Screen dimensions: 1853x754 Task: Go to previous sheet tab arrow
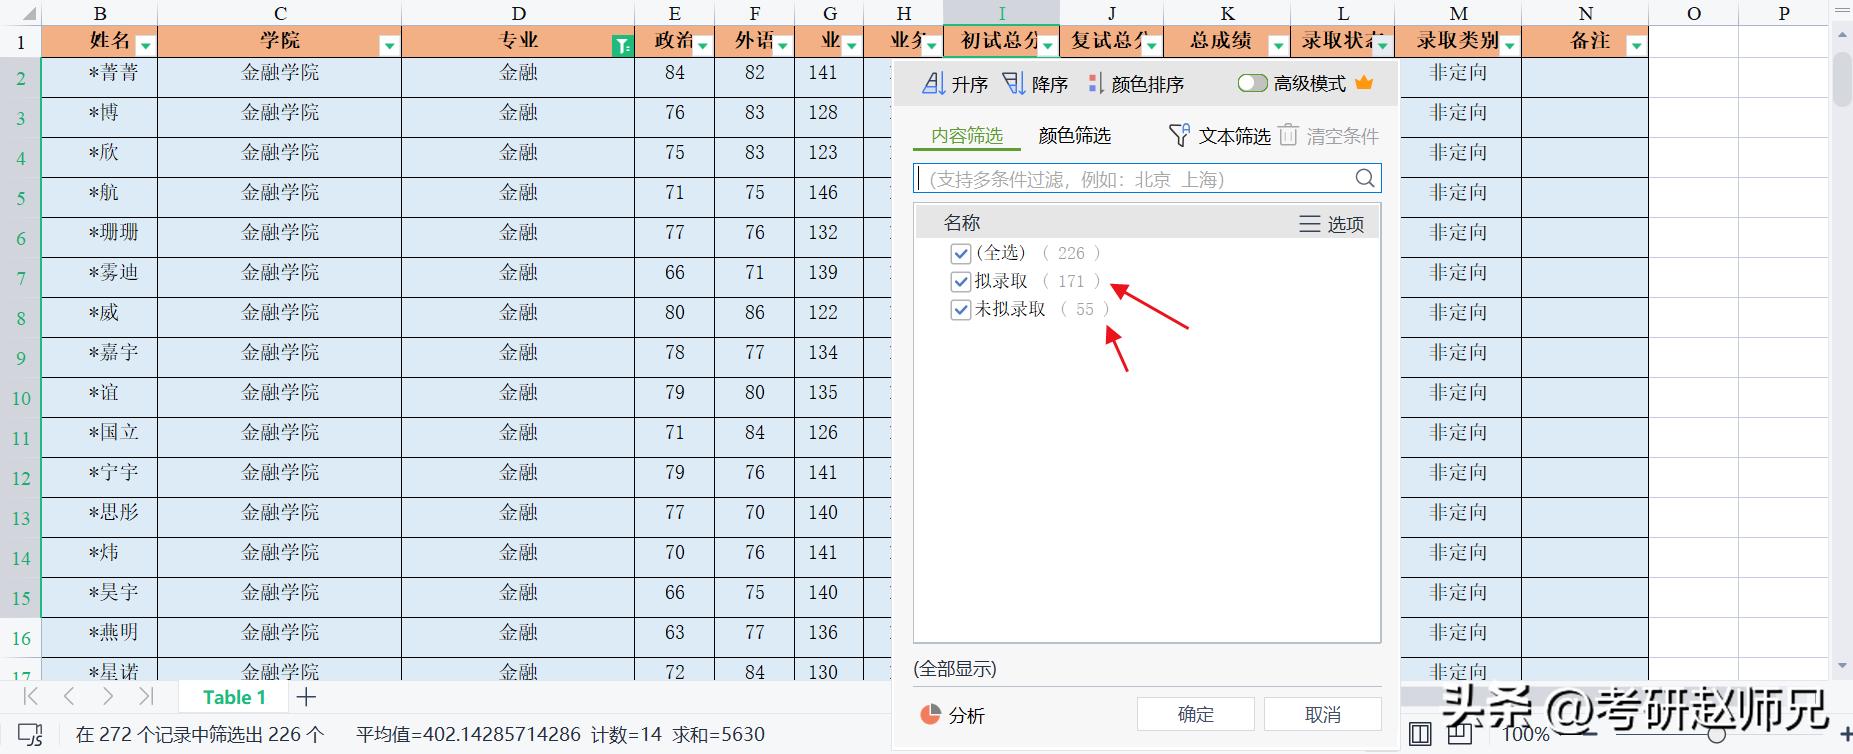(69, 697)
